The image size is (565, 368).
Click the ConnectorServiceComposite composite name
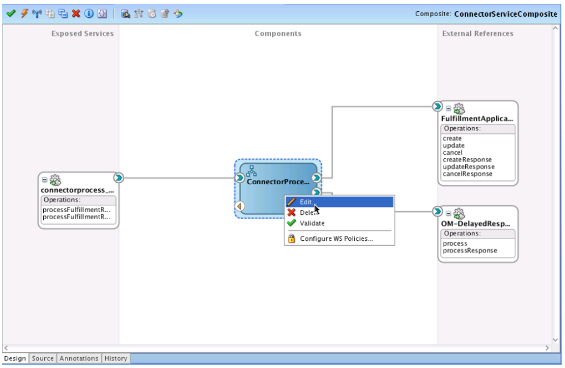click(x=506, y=14)
